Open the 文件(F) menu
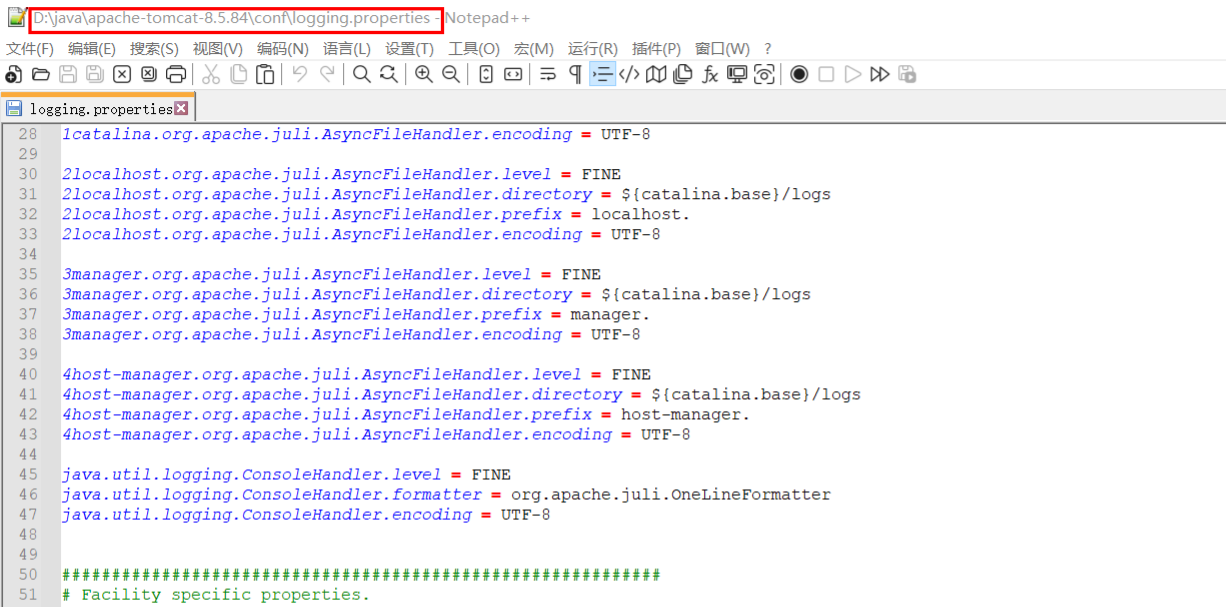The height and width of the screenshot is (607, 1226). [30, 48]
